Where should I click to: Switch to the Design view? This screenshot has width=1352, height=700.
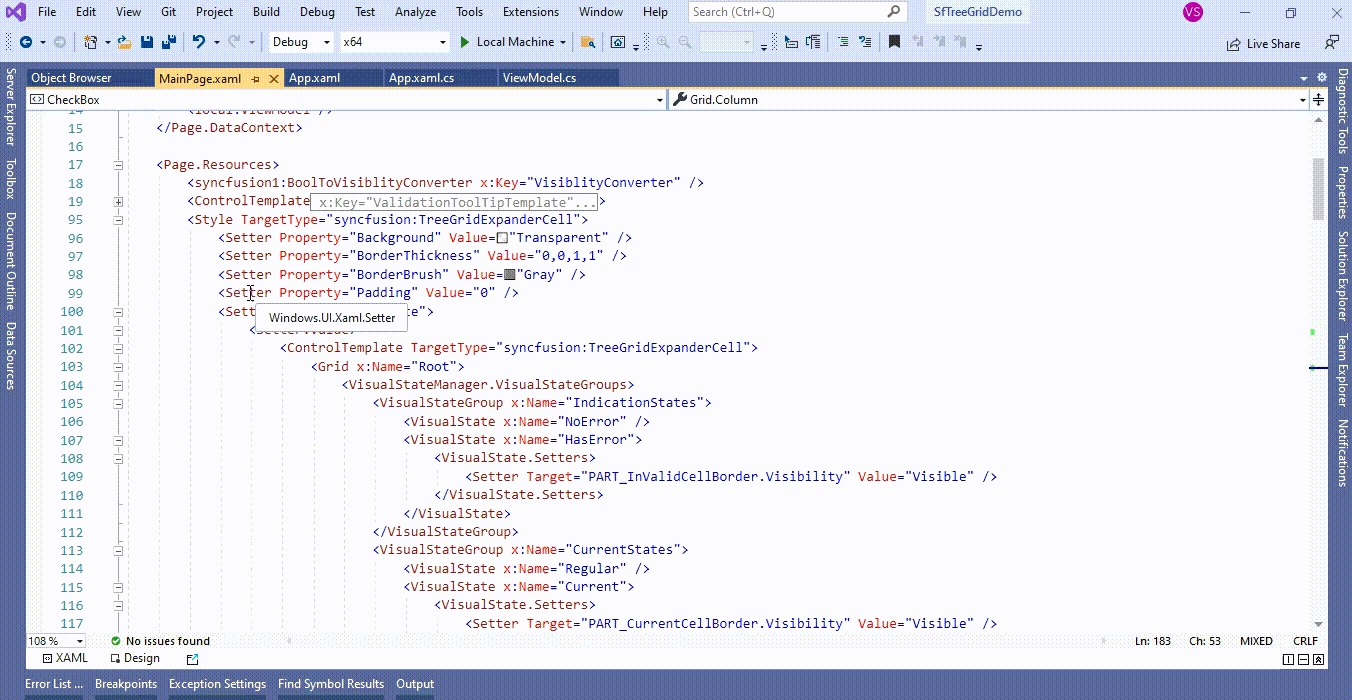point(135,658)
